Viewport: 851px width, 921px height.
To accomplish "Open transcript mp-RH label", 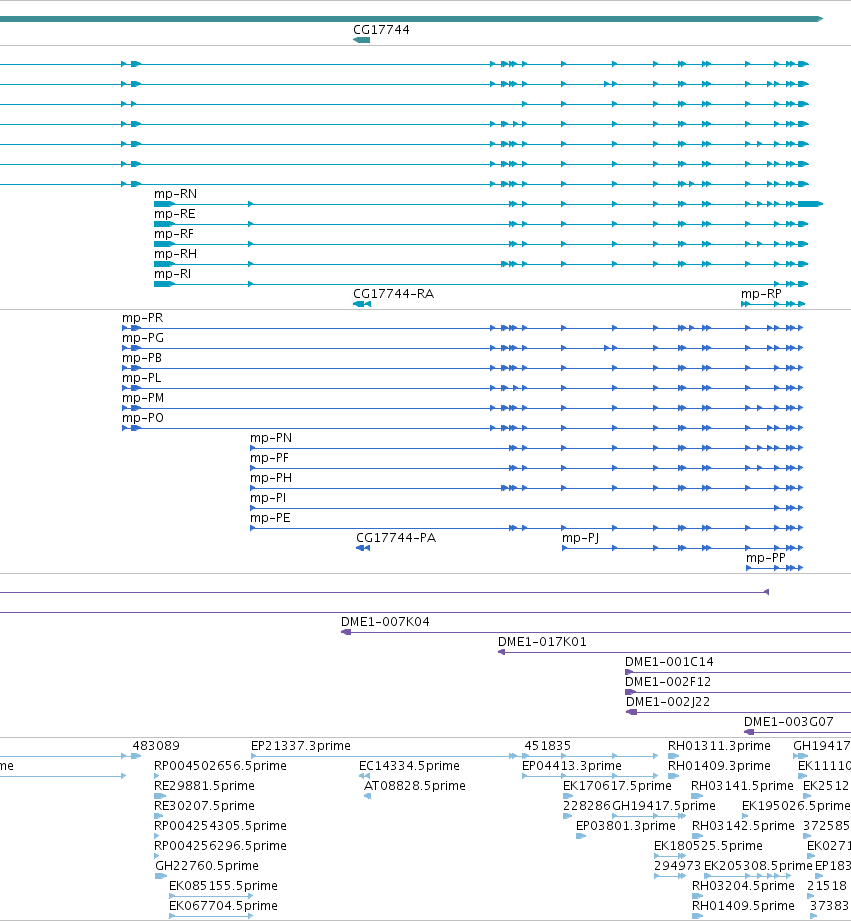I will [x=175, y=254].
